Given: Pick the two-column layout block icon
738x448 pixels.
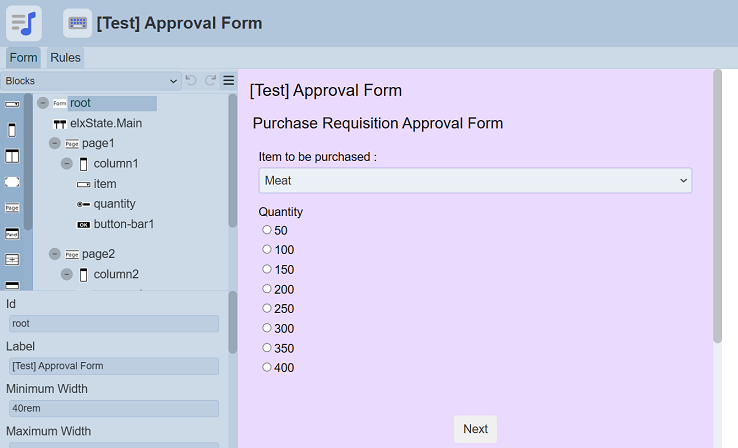Looking at the screenshot, I should click(12, 156).
